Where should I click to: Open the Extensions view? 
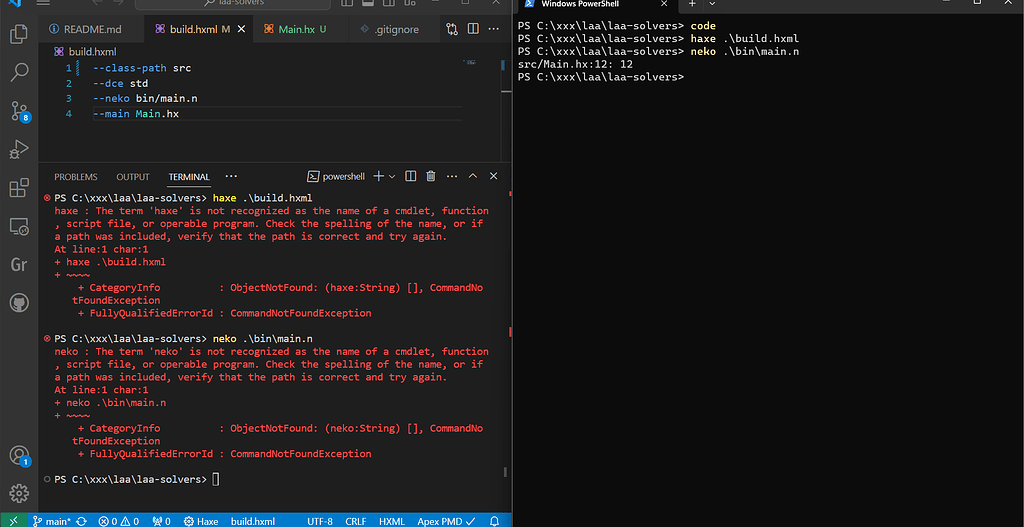[19, 188]
